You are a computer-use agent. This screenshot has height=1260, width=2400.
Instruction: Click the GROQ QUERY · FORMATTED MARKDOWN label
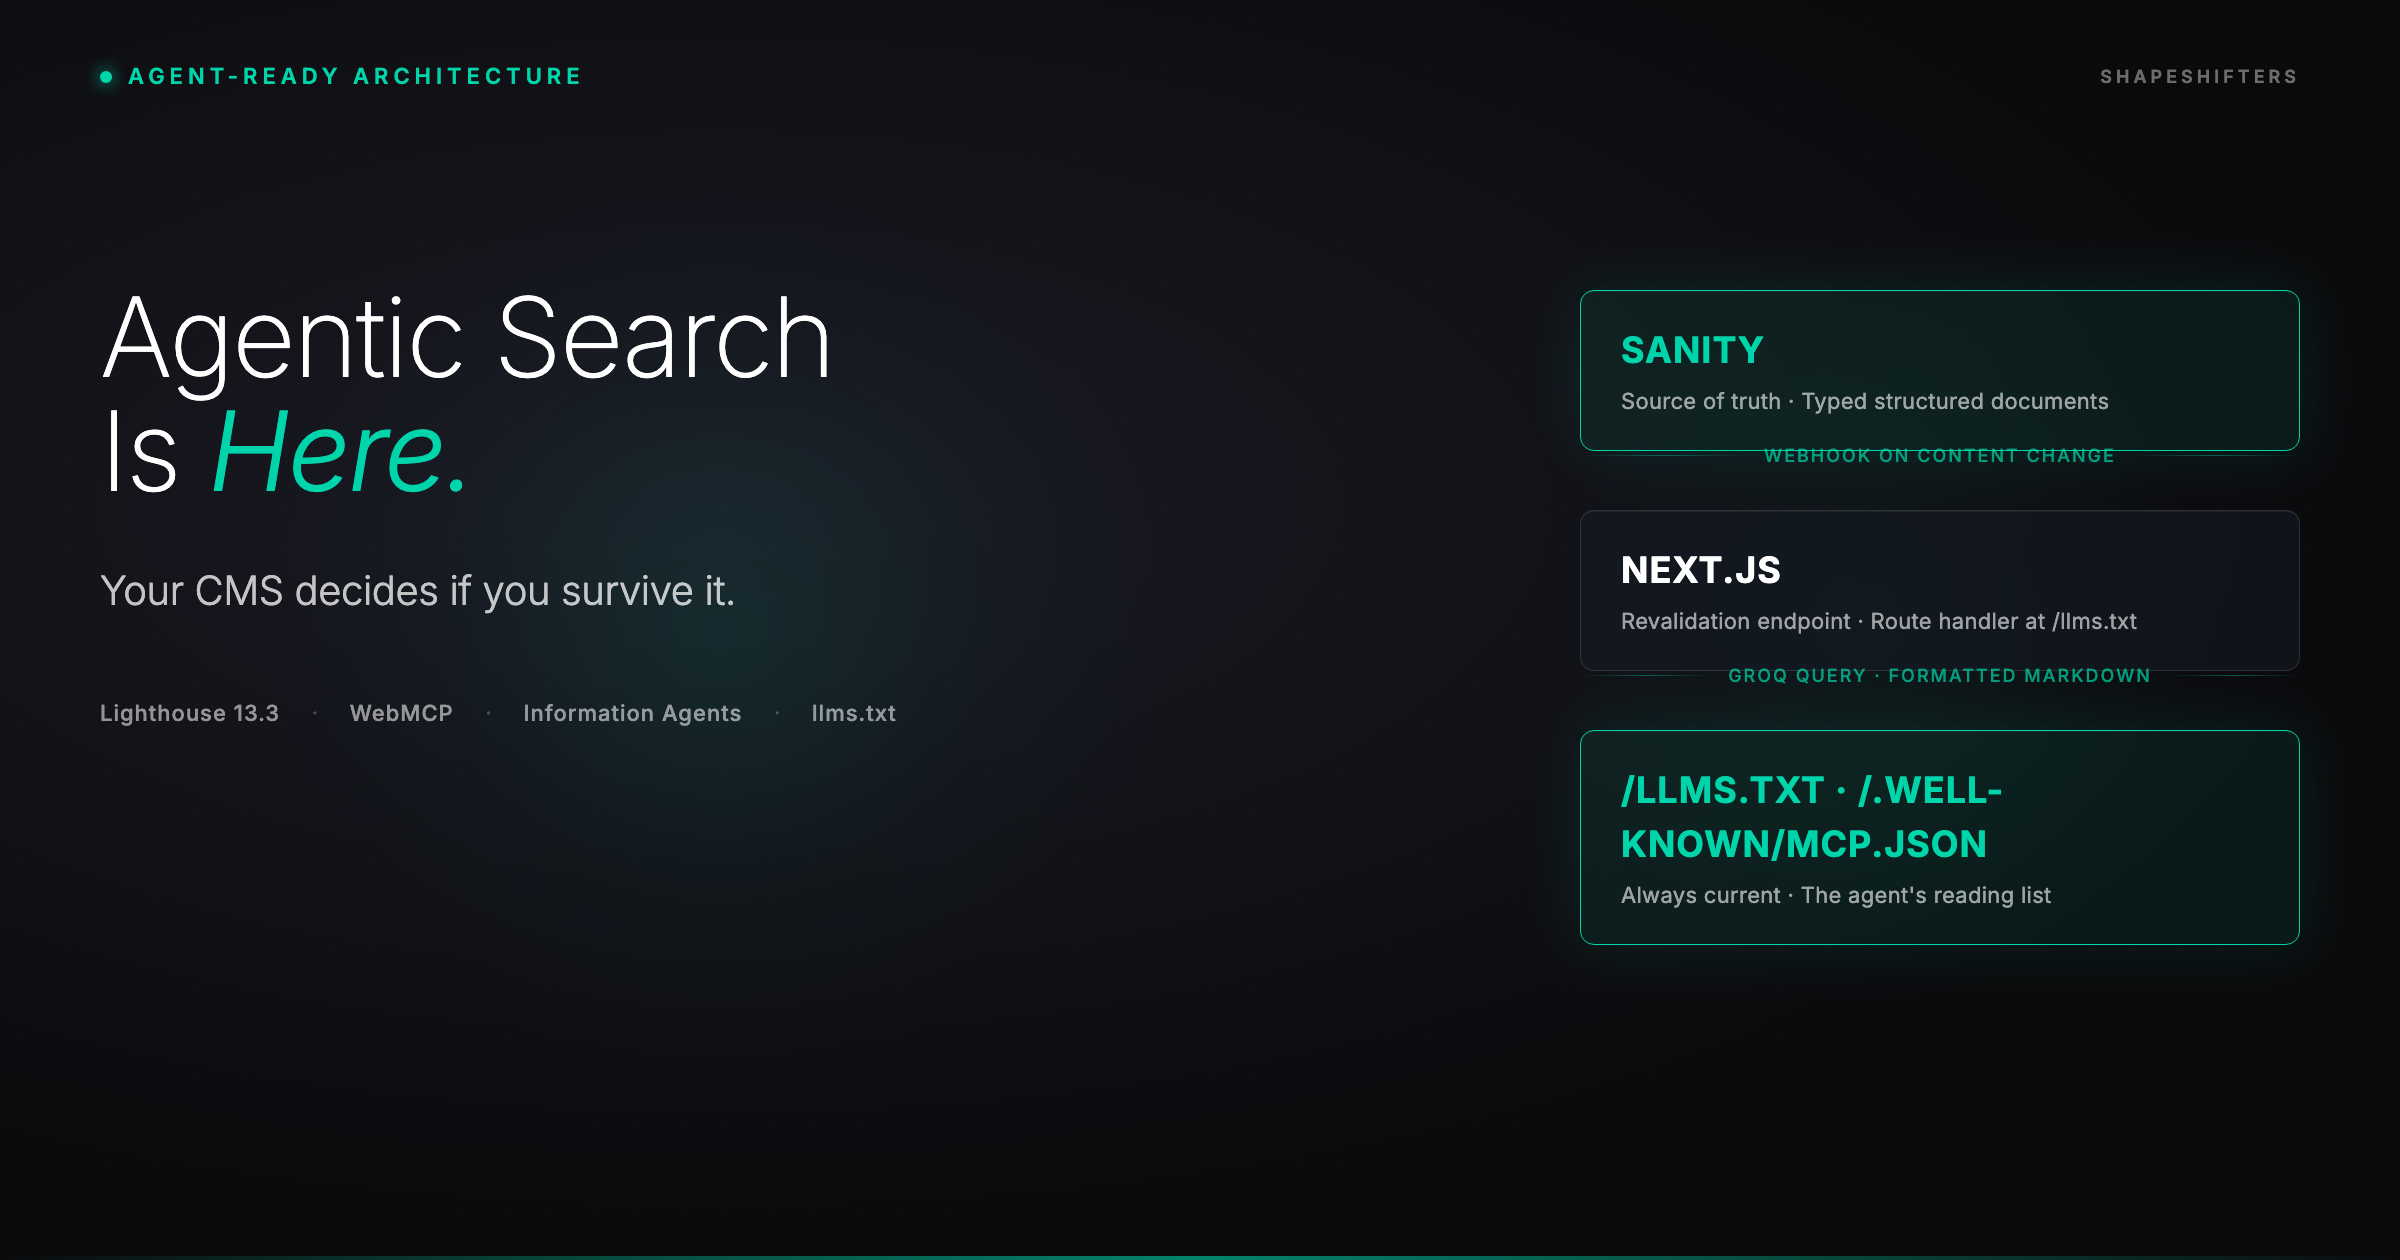[x=1939, y=676]
